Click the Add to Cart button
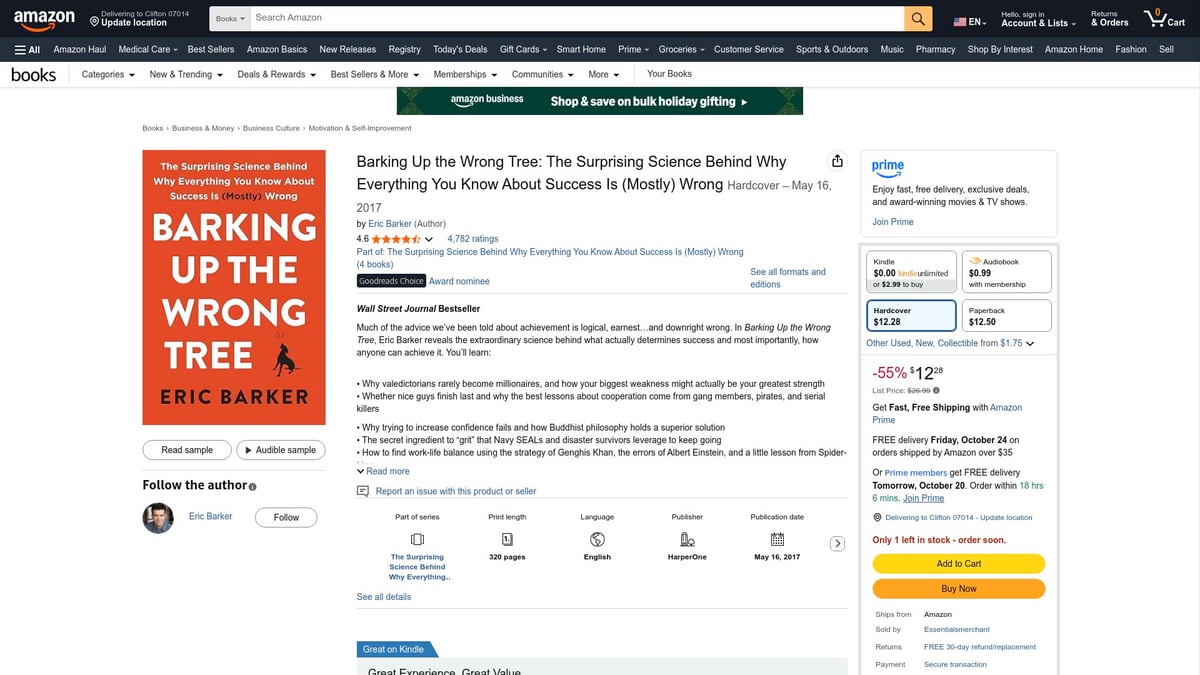 tap(958, 564)
